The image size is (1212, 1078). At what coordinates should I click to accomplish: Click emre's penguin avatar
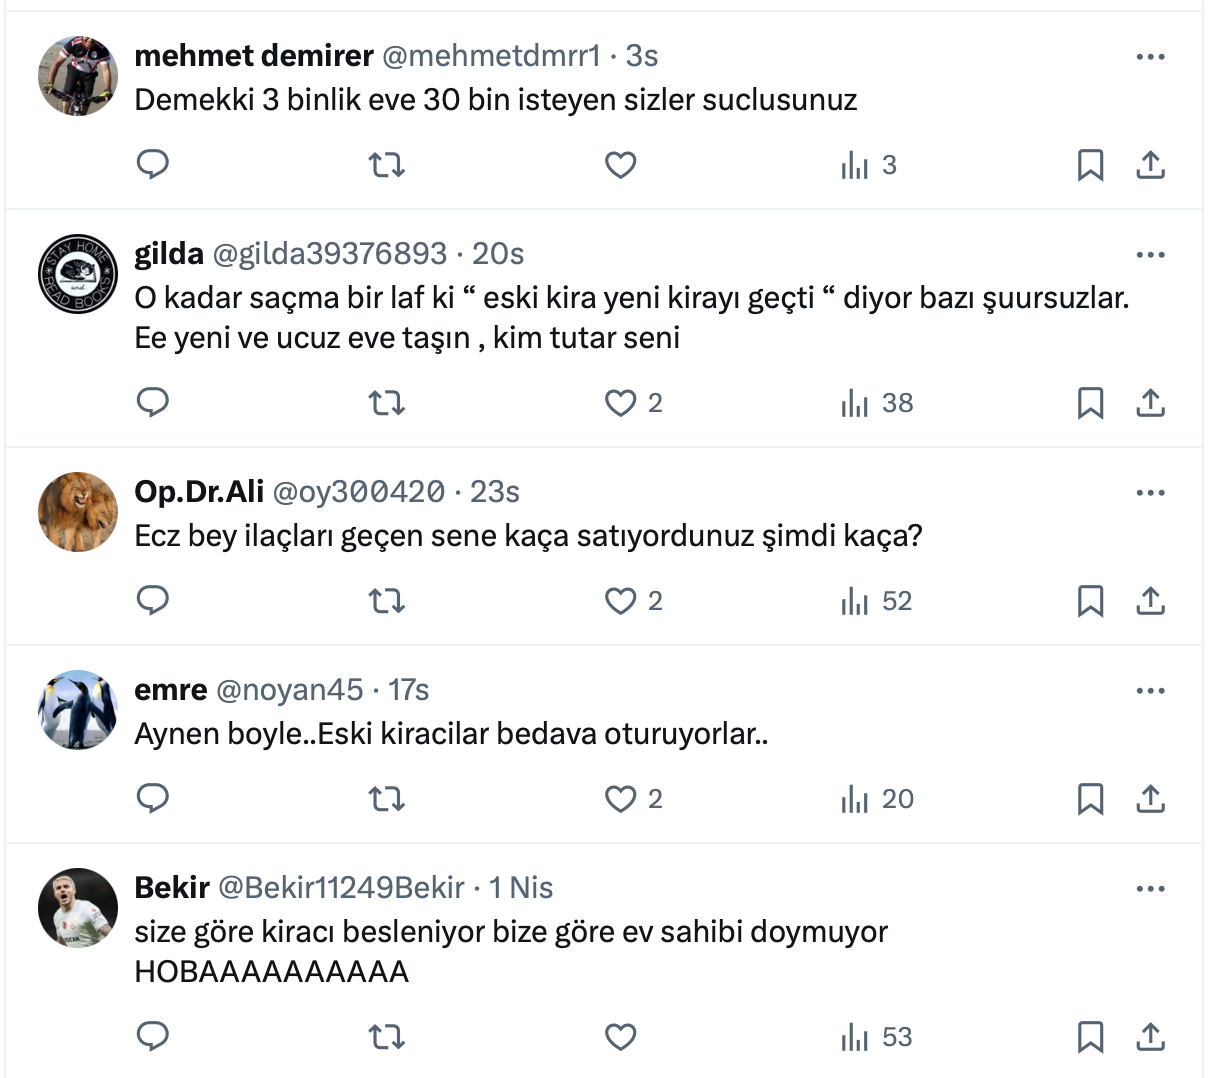(x=78, y=710)
